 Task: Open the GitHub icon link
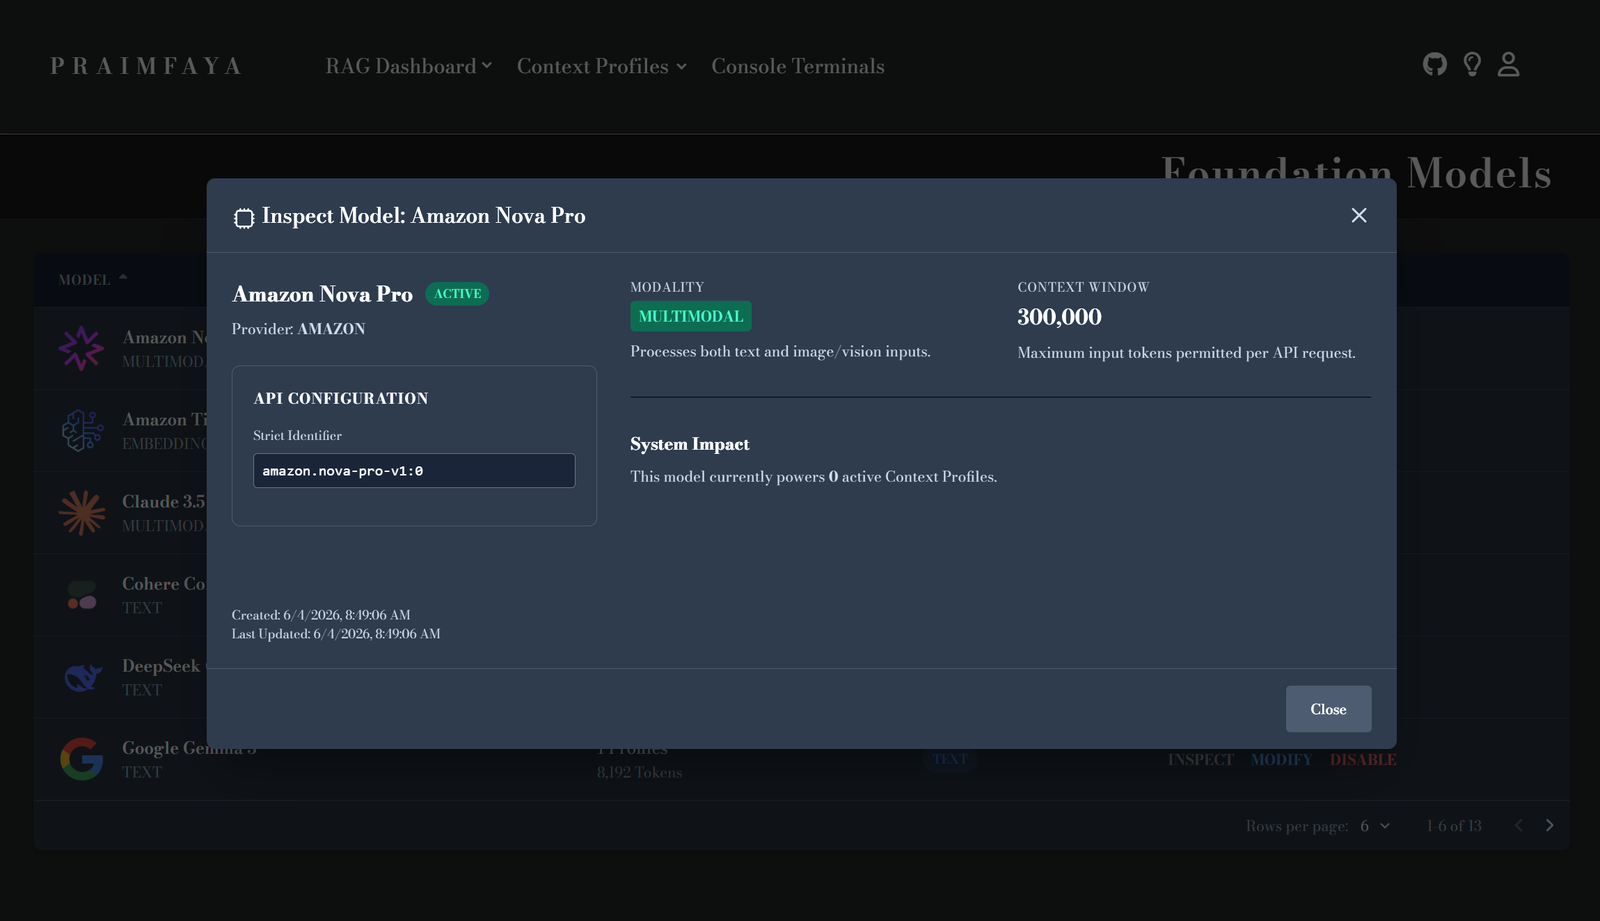[1434, 65]
